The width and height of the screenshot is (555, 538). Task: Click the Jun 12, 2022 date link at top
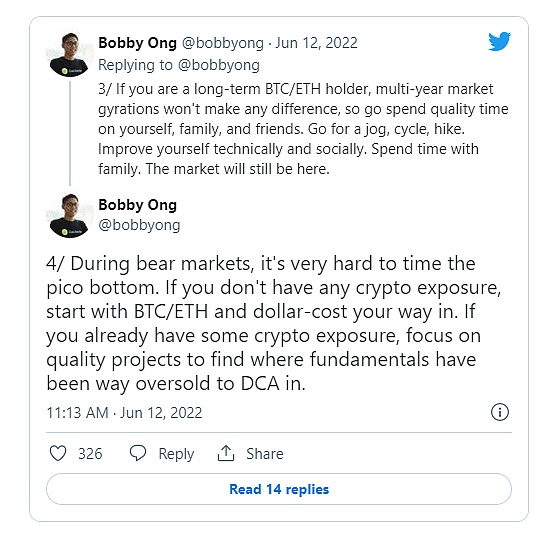[x=316, y=43]
